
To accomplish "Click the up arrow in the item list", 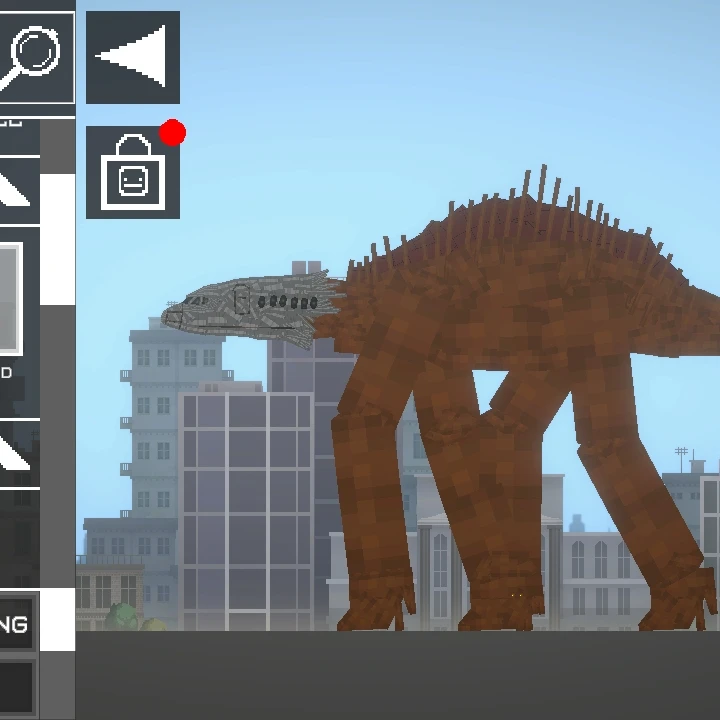I will pos(19,191).
